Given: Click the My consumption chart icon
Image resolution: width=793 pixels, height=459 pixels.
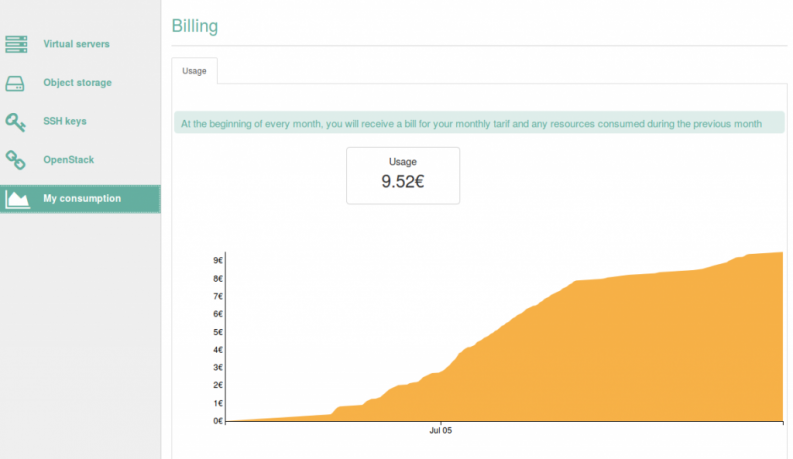Looking at the screenshot, I should click(x=17, y=198).
